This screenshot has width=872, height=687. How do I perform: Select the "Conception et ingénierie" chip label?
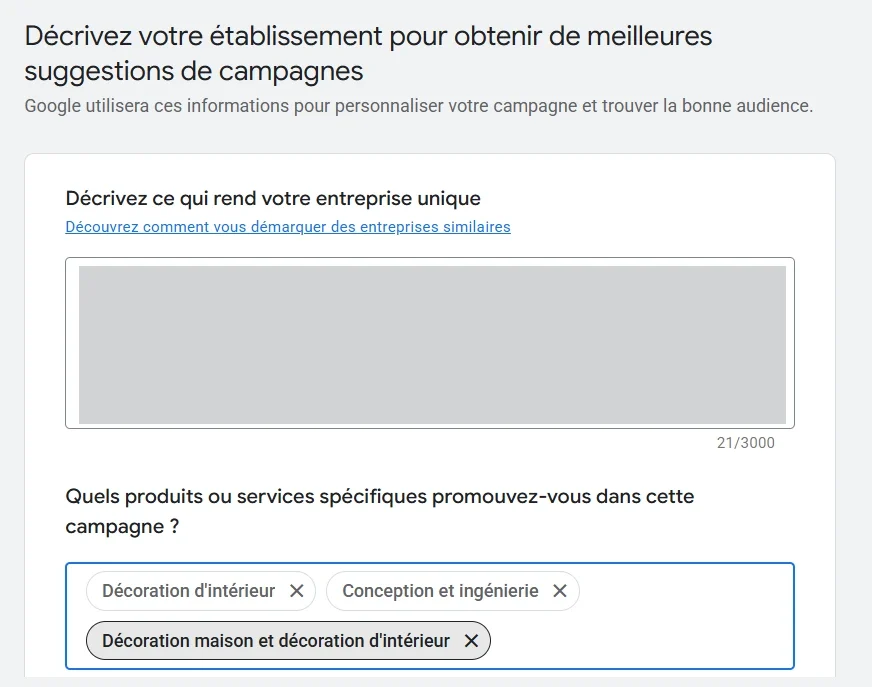point(440,591)
